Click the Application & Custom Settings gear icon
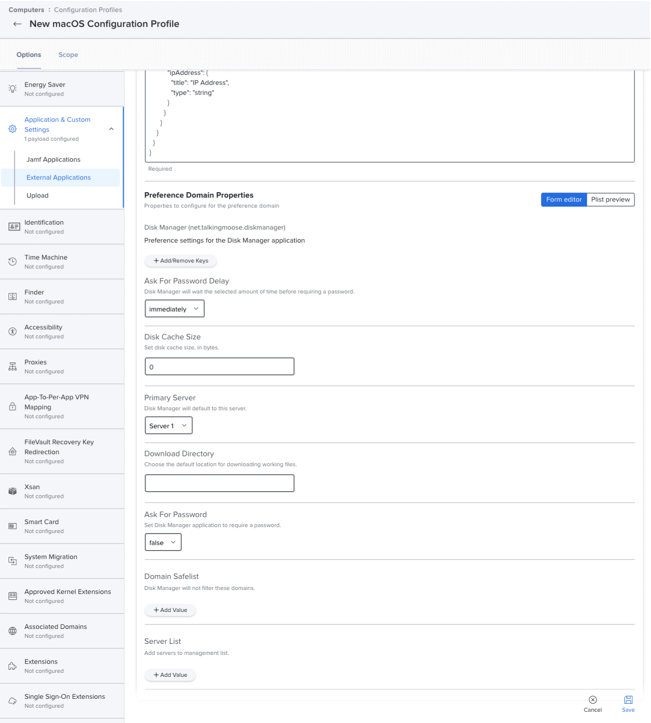651x723 pixels. (12, 129)
